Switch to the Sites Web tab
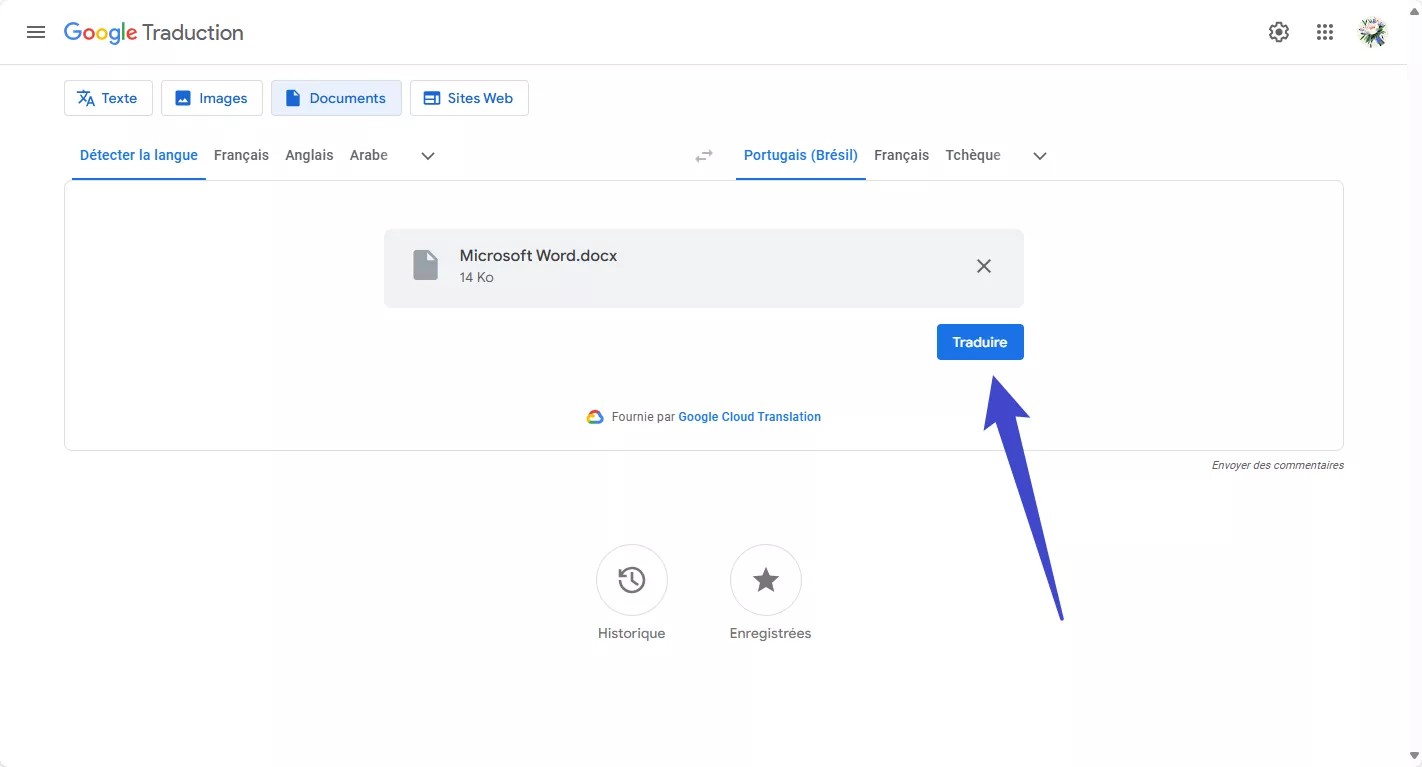The image size is (1422, 767). point(469,98)
